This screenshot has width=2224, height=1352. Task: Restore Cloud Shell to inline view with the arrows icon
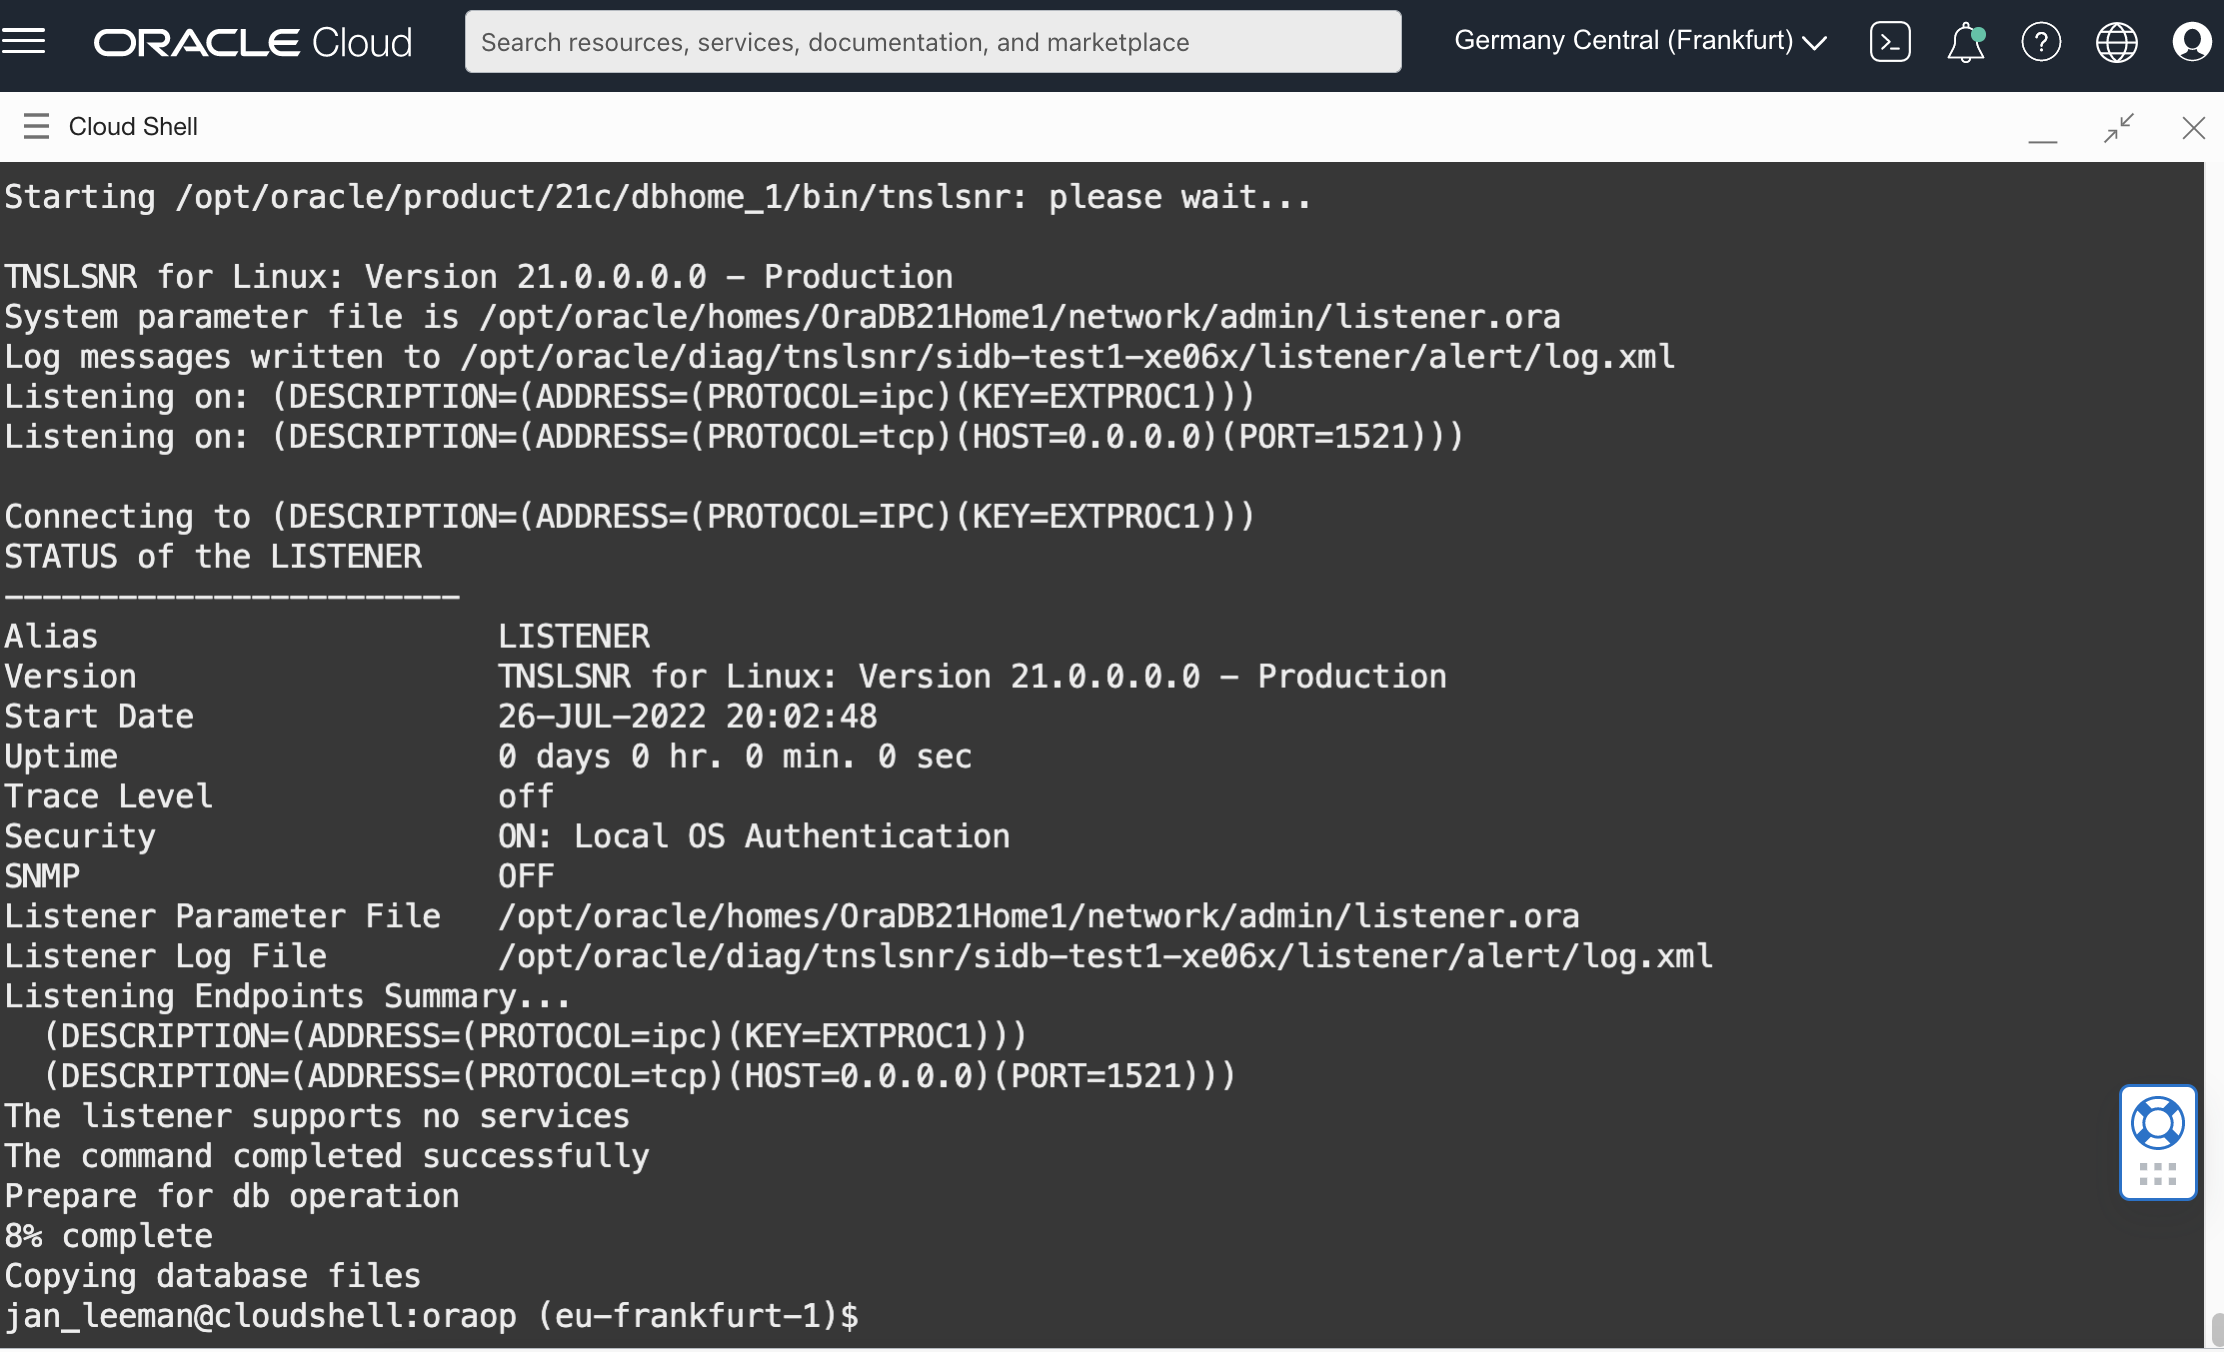pyautogui.click(x=2118, y=127)
